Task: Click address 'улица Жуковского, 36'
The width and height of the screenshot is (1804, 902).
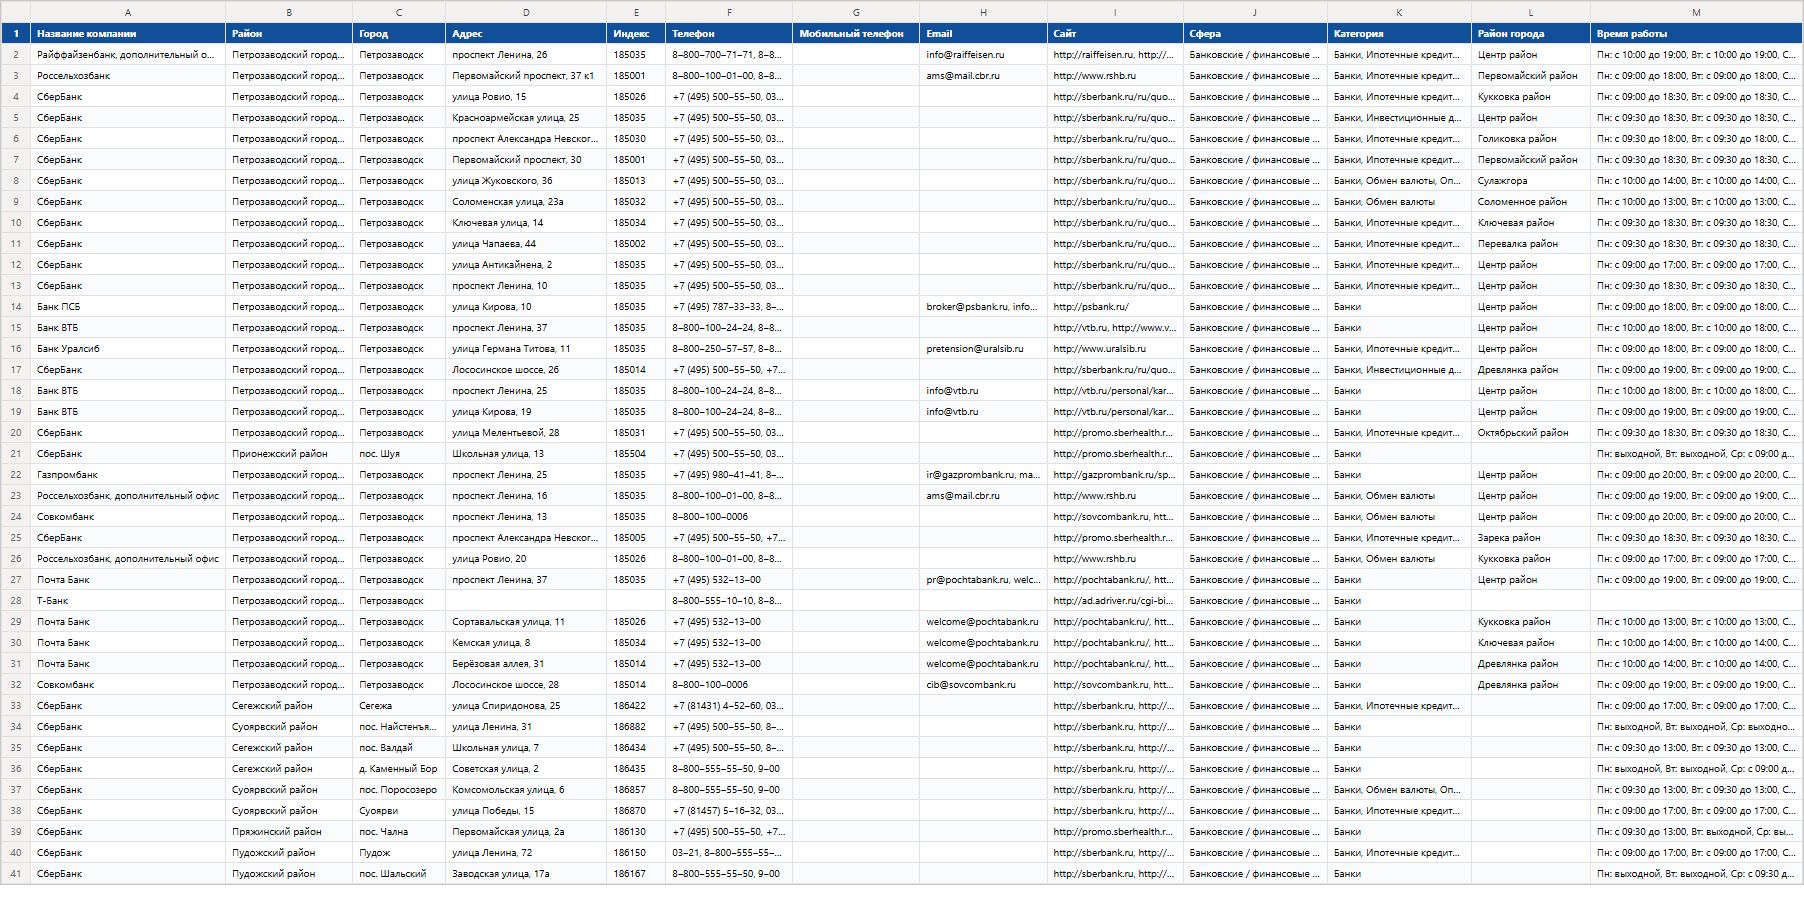Action: pyautogui.click(x=526, y=181)
